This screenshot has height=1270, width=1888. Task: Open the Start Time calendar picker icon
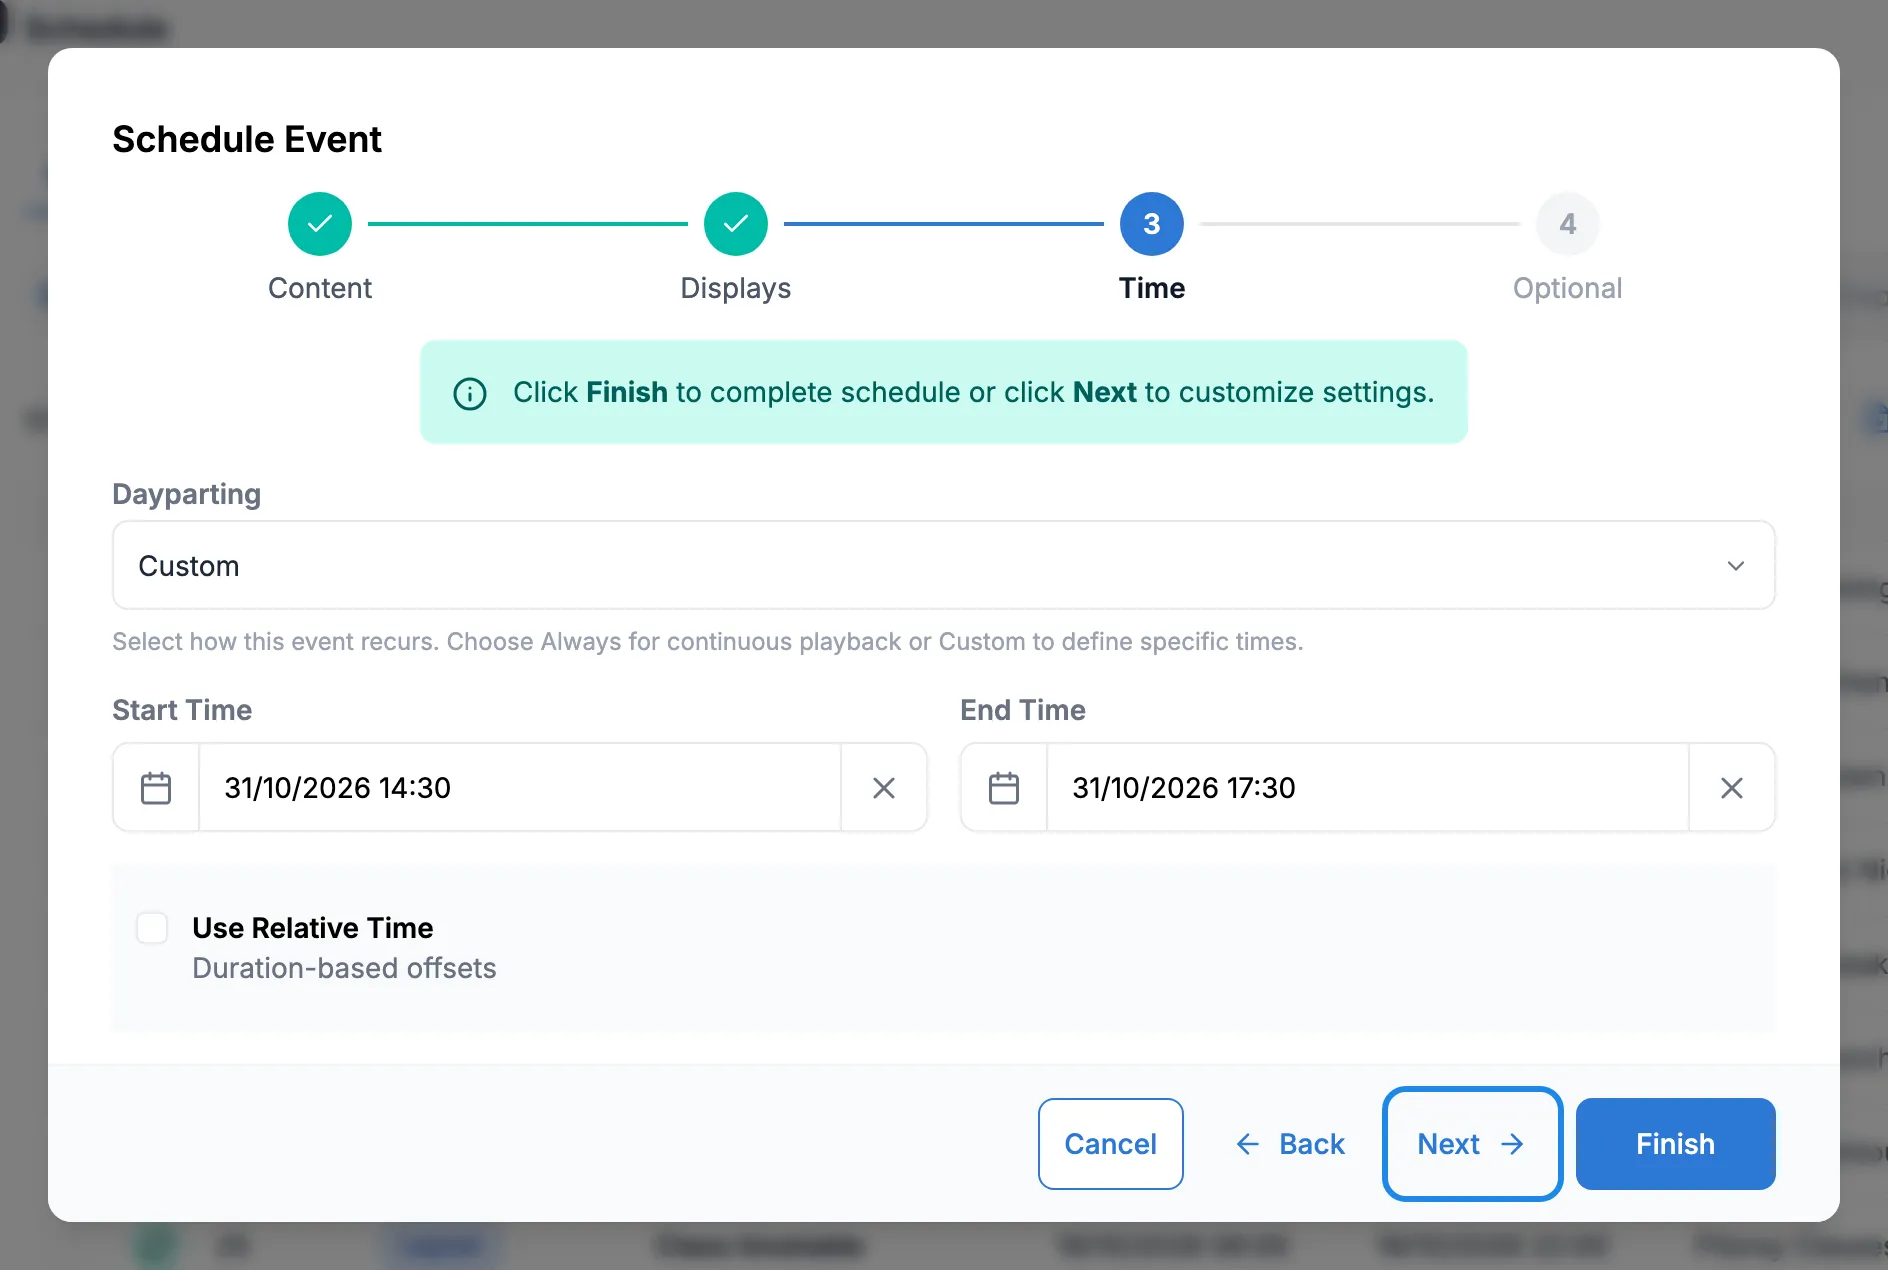point(156,788)
